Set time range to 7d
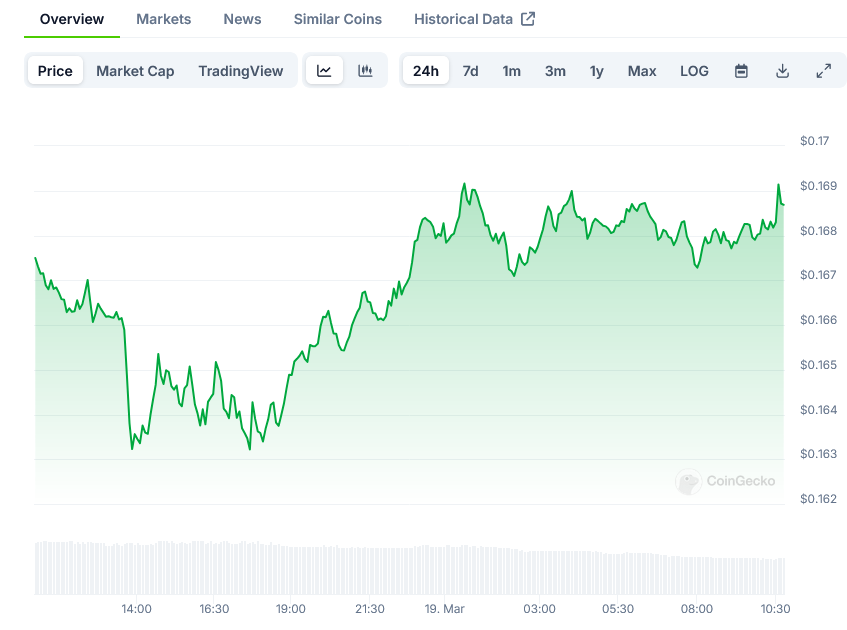The image size is (847, 630). pyautogui.click(x=470, y=71)
